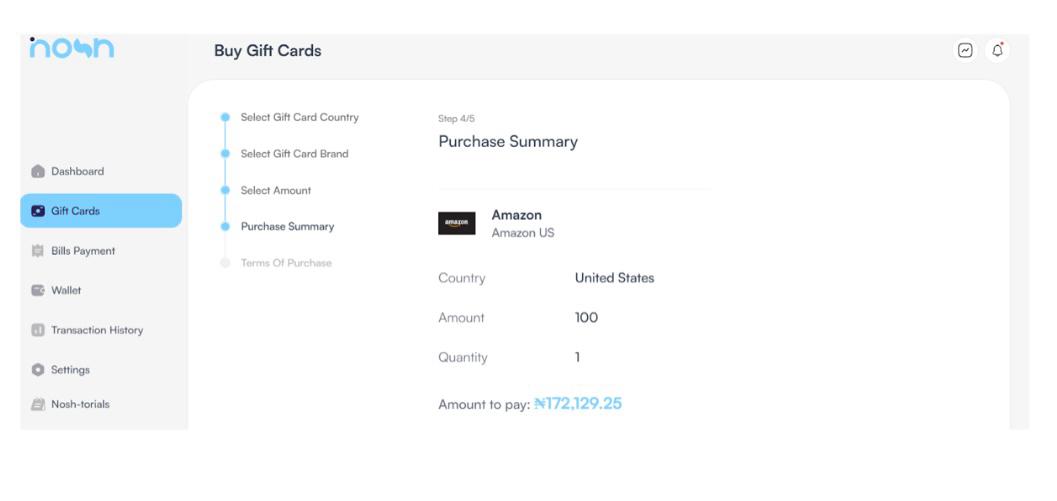
Task: Go back to Select Gift Card Country step
Action: tap(299, 117)
